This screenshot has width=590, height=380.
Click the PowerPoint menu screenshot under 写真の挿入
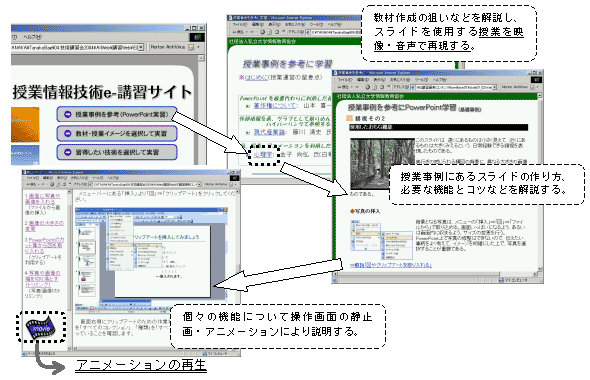point(382,240)
